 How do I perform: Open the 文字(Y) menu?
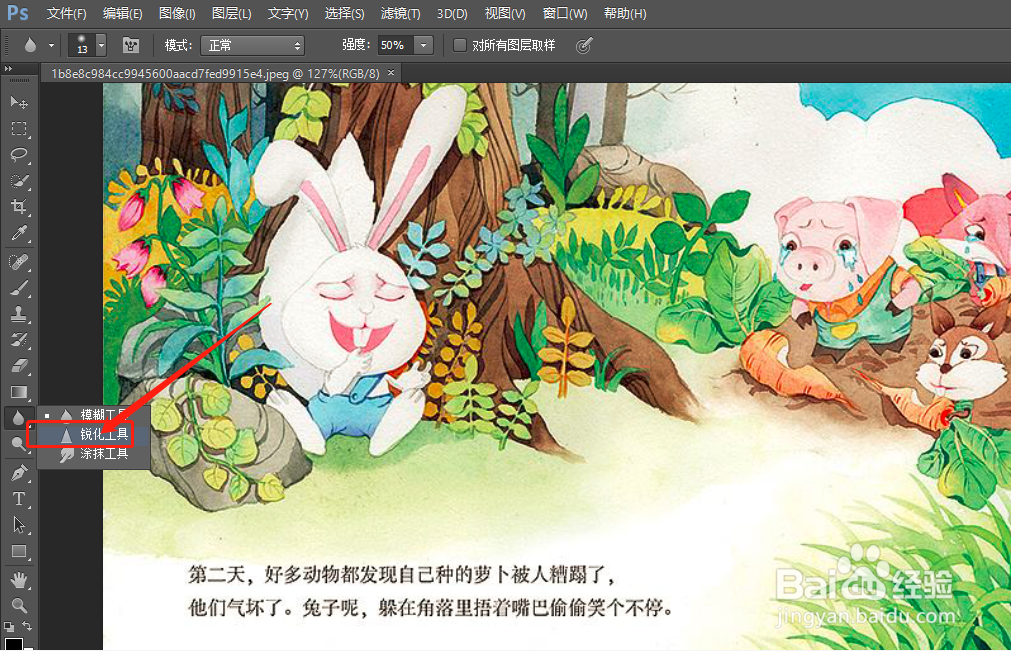coord(288,13)
